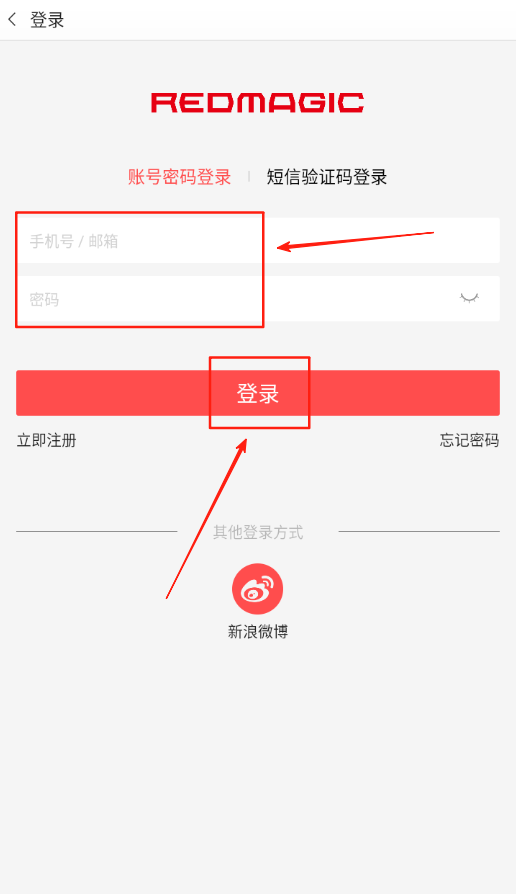Viewport: 516px width, 894px height.
Task: Tap the 新浪微博 text label
Action: click(258, 632)
